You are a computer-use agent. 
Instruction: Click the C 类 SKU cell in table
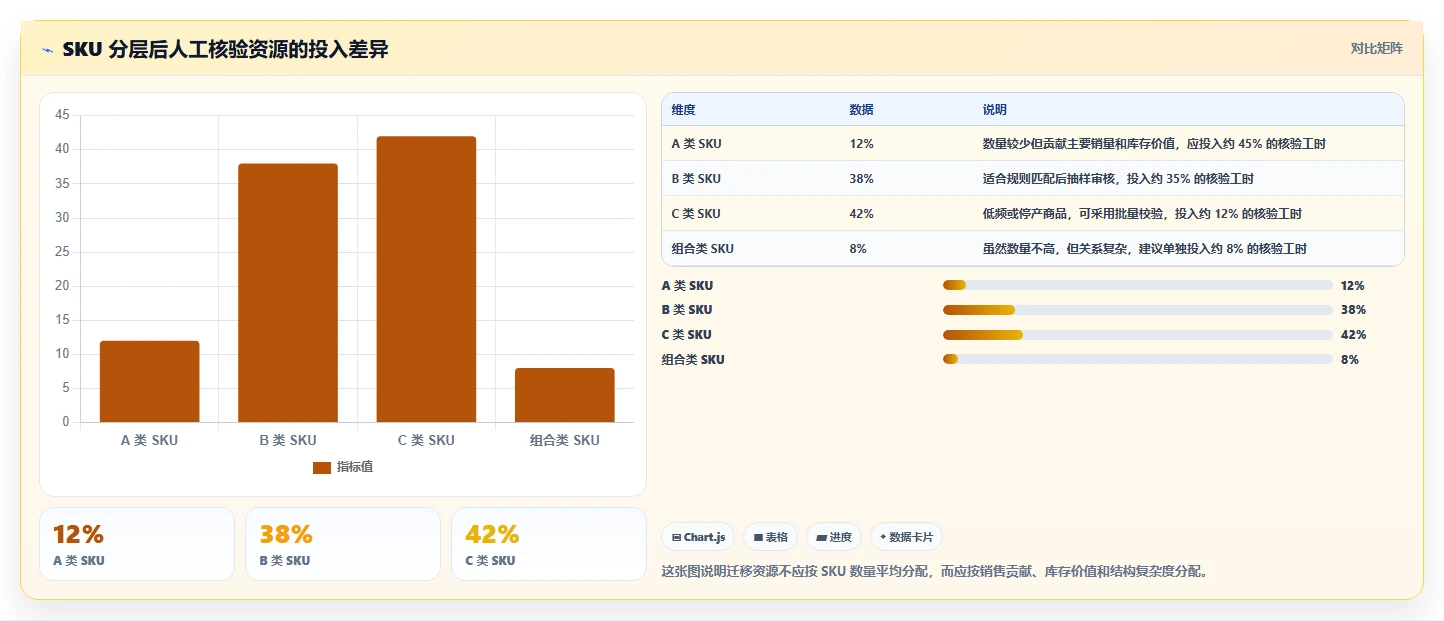[696, 214]
